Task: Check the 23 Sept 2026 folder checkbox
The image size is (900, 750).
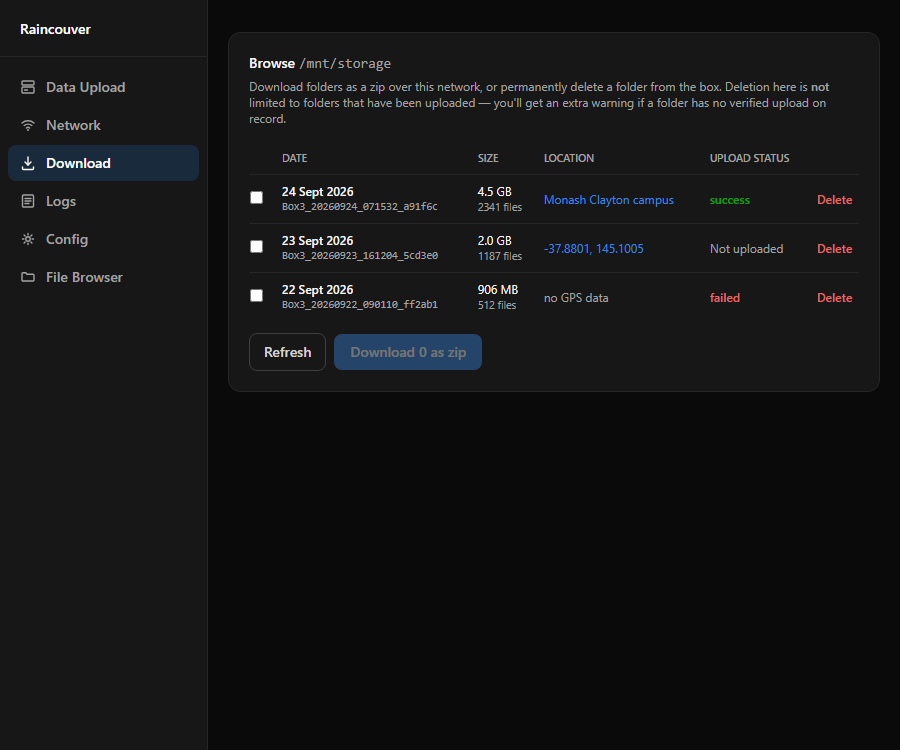Action: tap(257, 246)
